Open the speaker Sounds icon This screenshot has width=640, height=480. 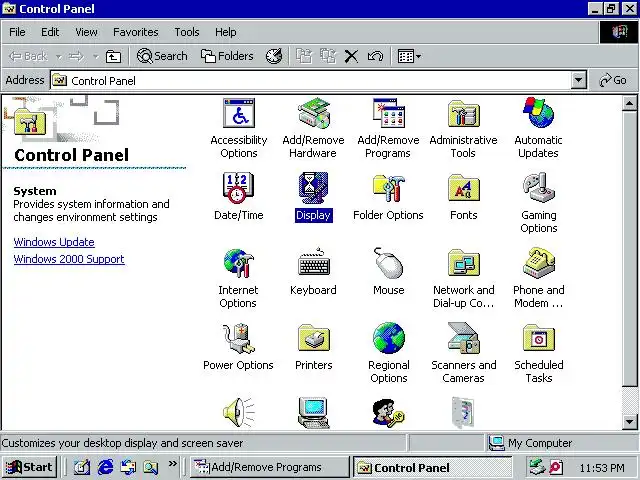(x=239, y=413)
